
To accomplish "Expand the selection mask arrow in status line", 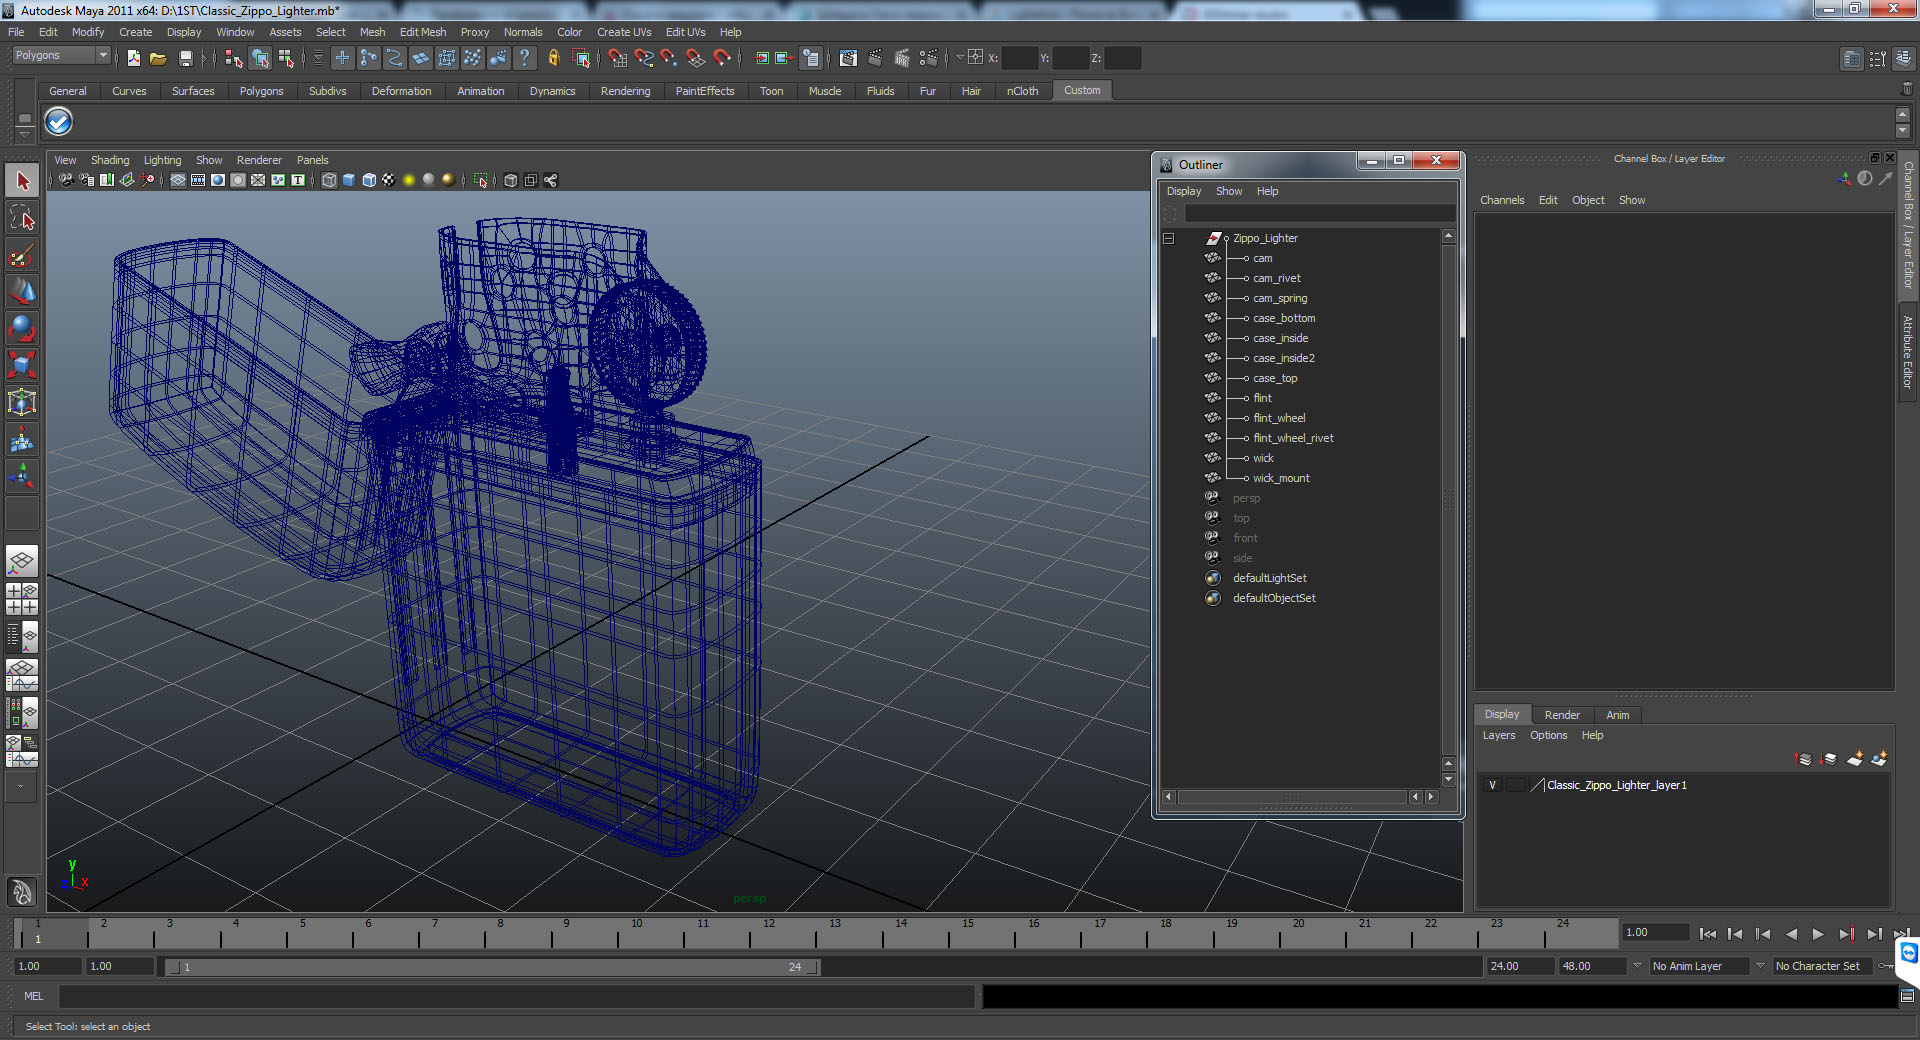I will tap(318, 58).
